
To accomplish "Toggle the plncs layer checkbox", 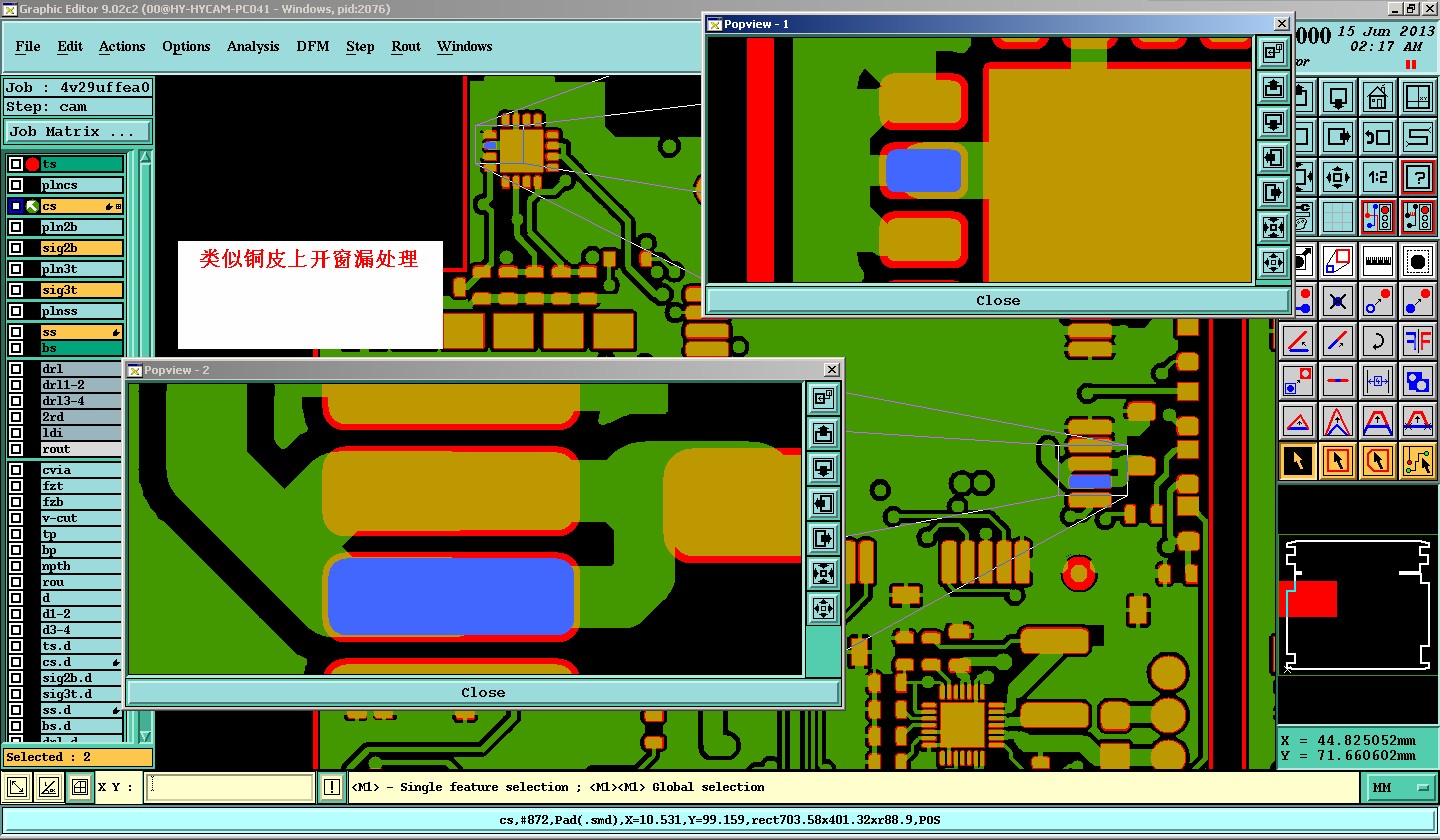I will tap(16, 185).
